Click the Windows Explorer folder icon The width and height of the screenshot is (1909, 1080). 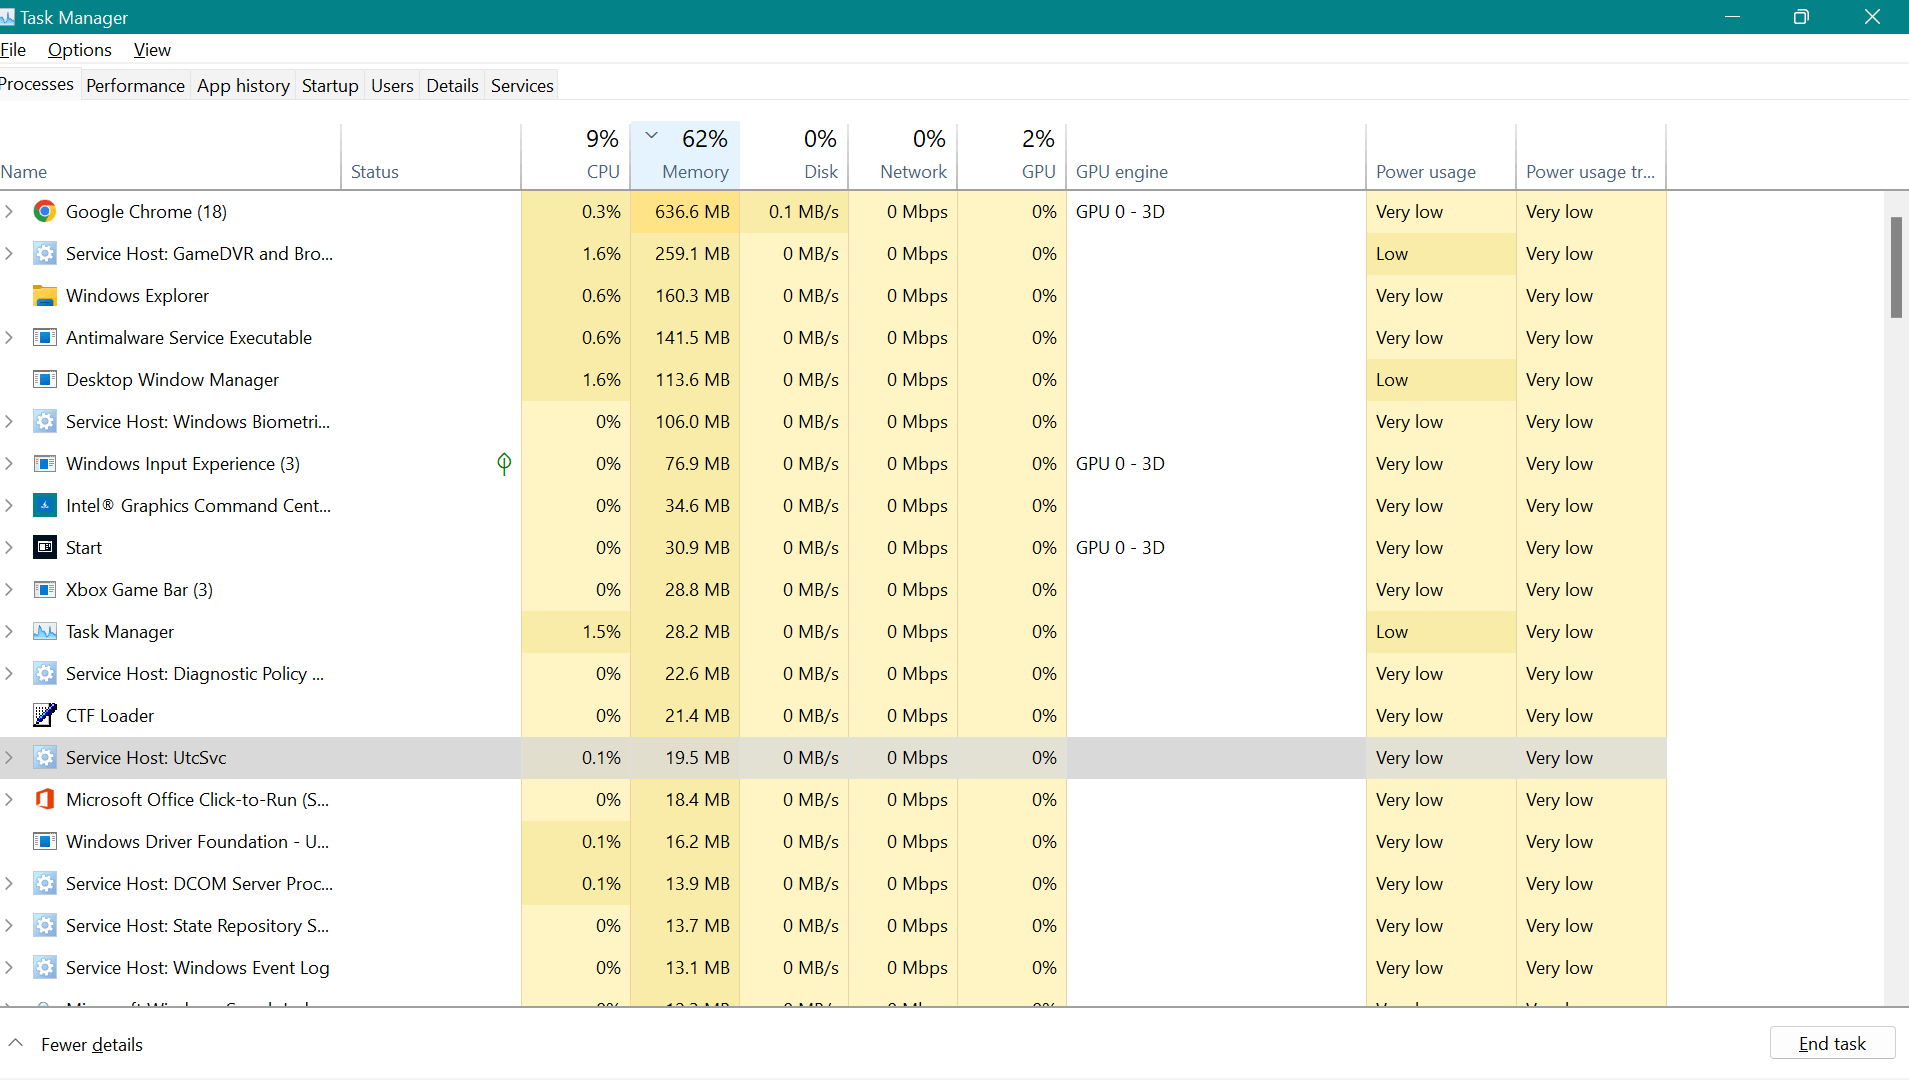[44, 295]
